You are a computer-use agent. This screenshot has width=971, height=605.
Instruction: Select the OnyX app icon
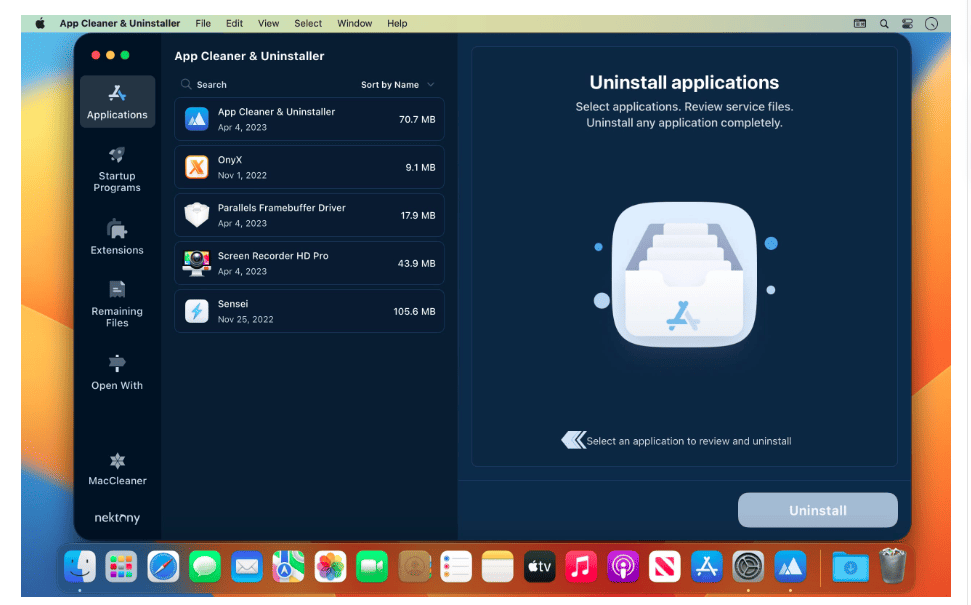point(197,167)
